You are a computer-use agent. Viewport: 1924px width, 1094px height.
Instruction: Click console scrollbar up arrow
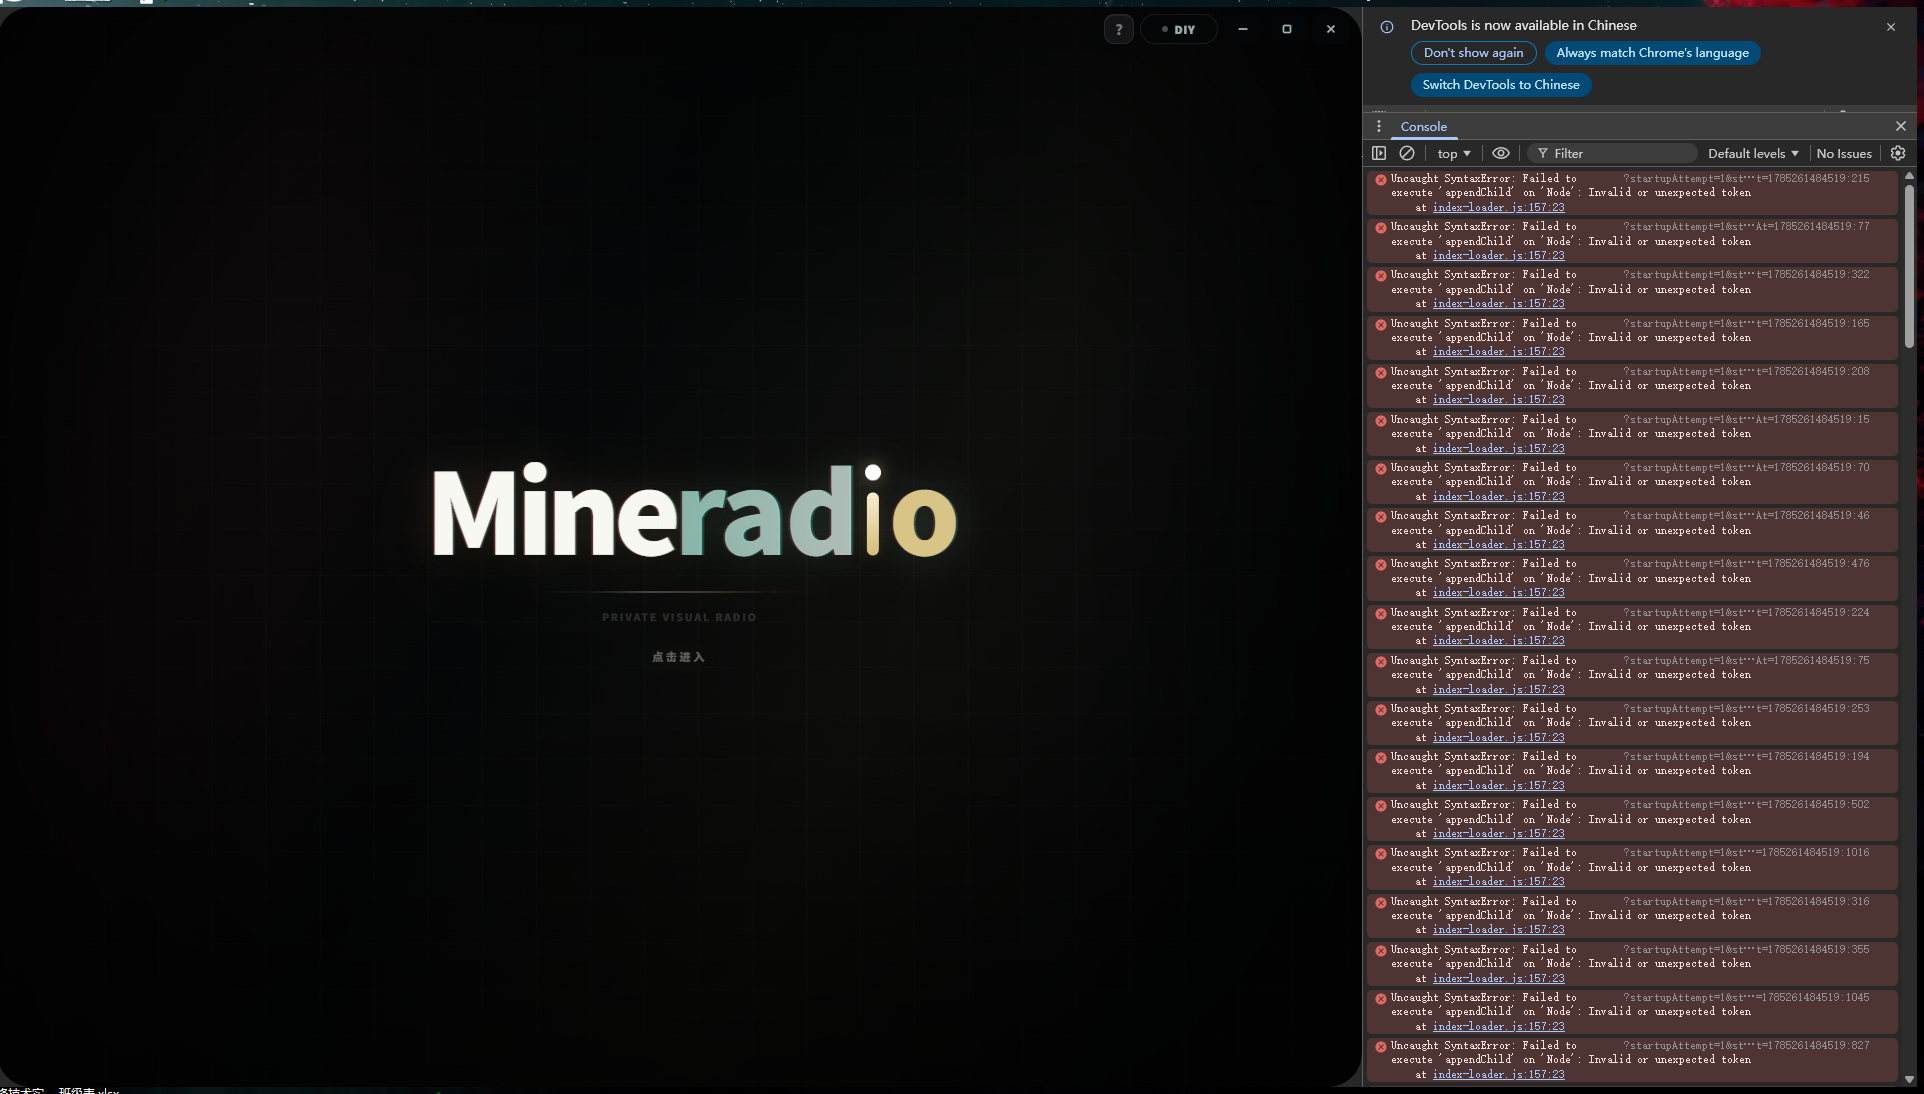1909,175
